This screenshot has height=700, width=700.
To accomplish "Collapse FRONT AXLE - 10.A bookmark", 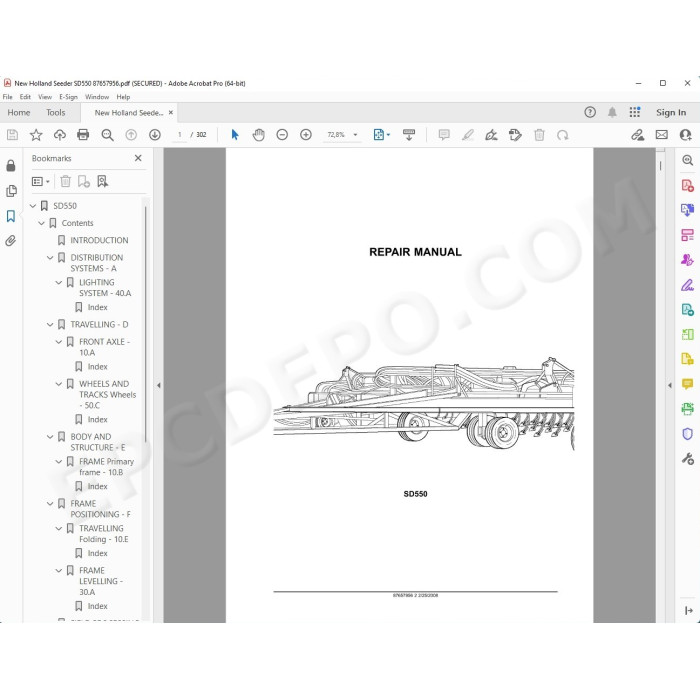I will [58, 342].
